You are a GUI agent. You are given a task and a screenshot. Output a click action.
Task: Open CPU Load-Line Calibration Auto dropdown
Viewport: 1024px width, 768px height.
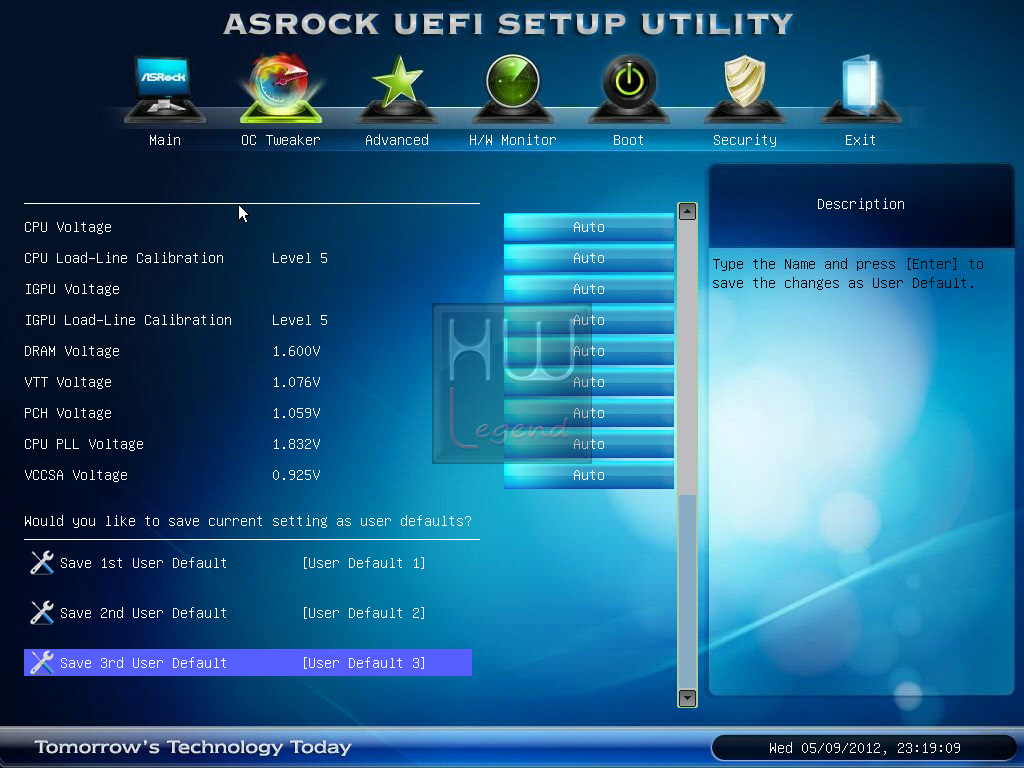pos(588,258)
